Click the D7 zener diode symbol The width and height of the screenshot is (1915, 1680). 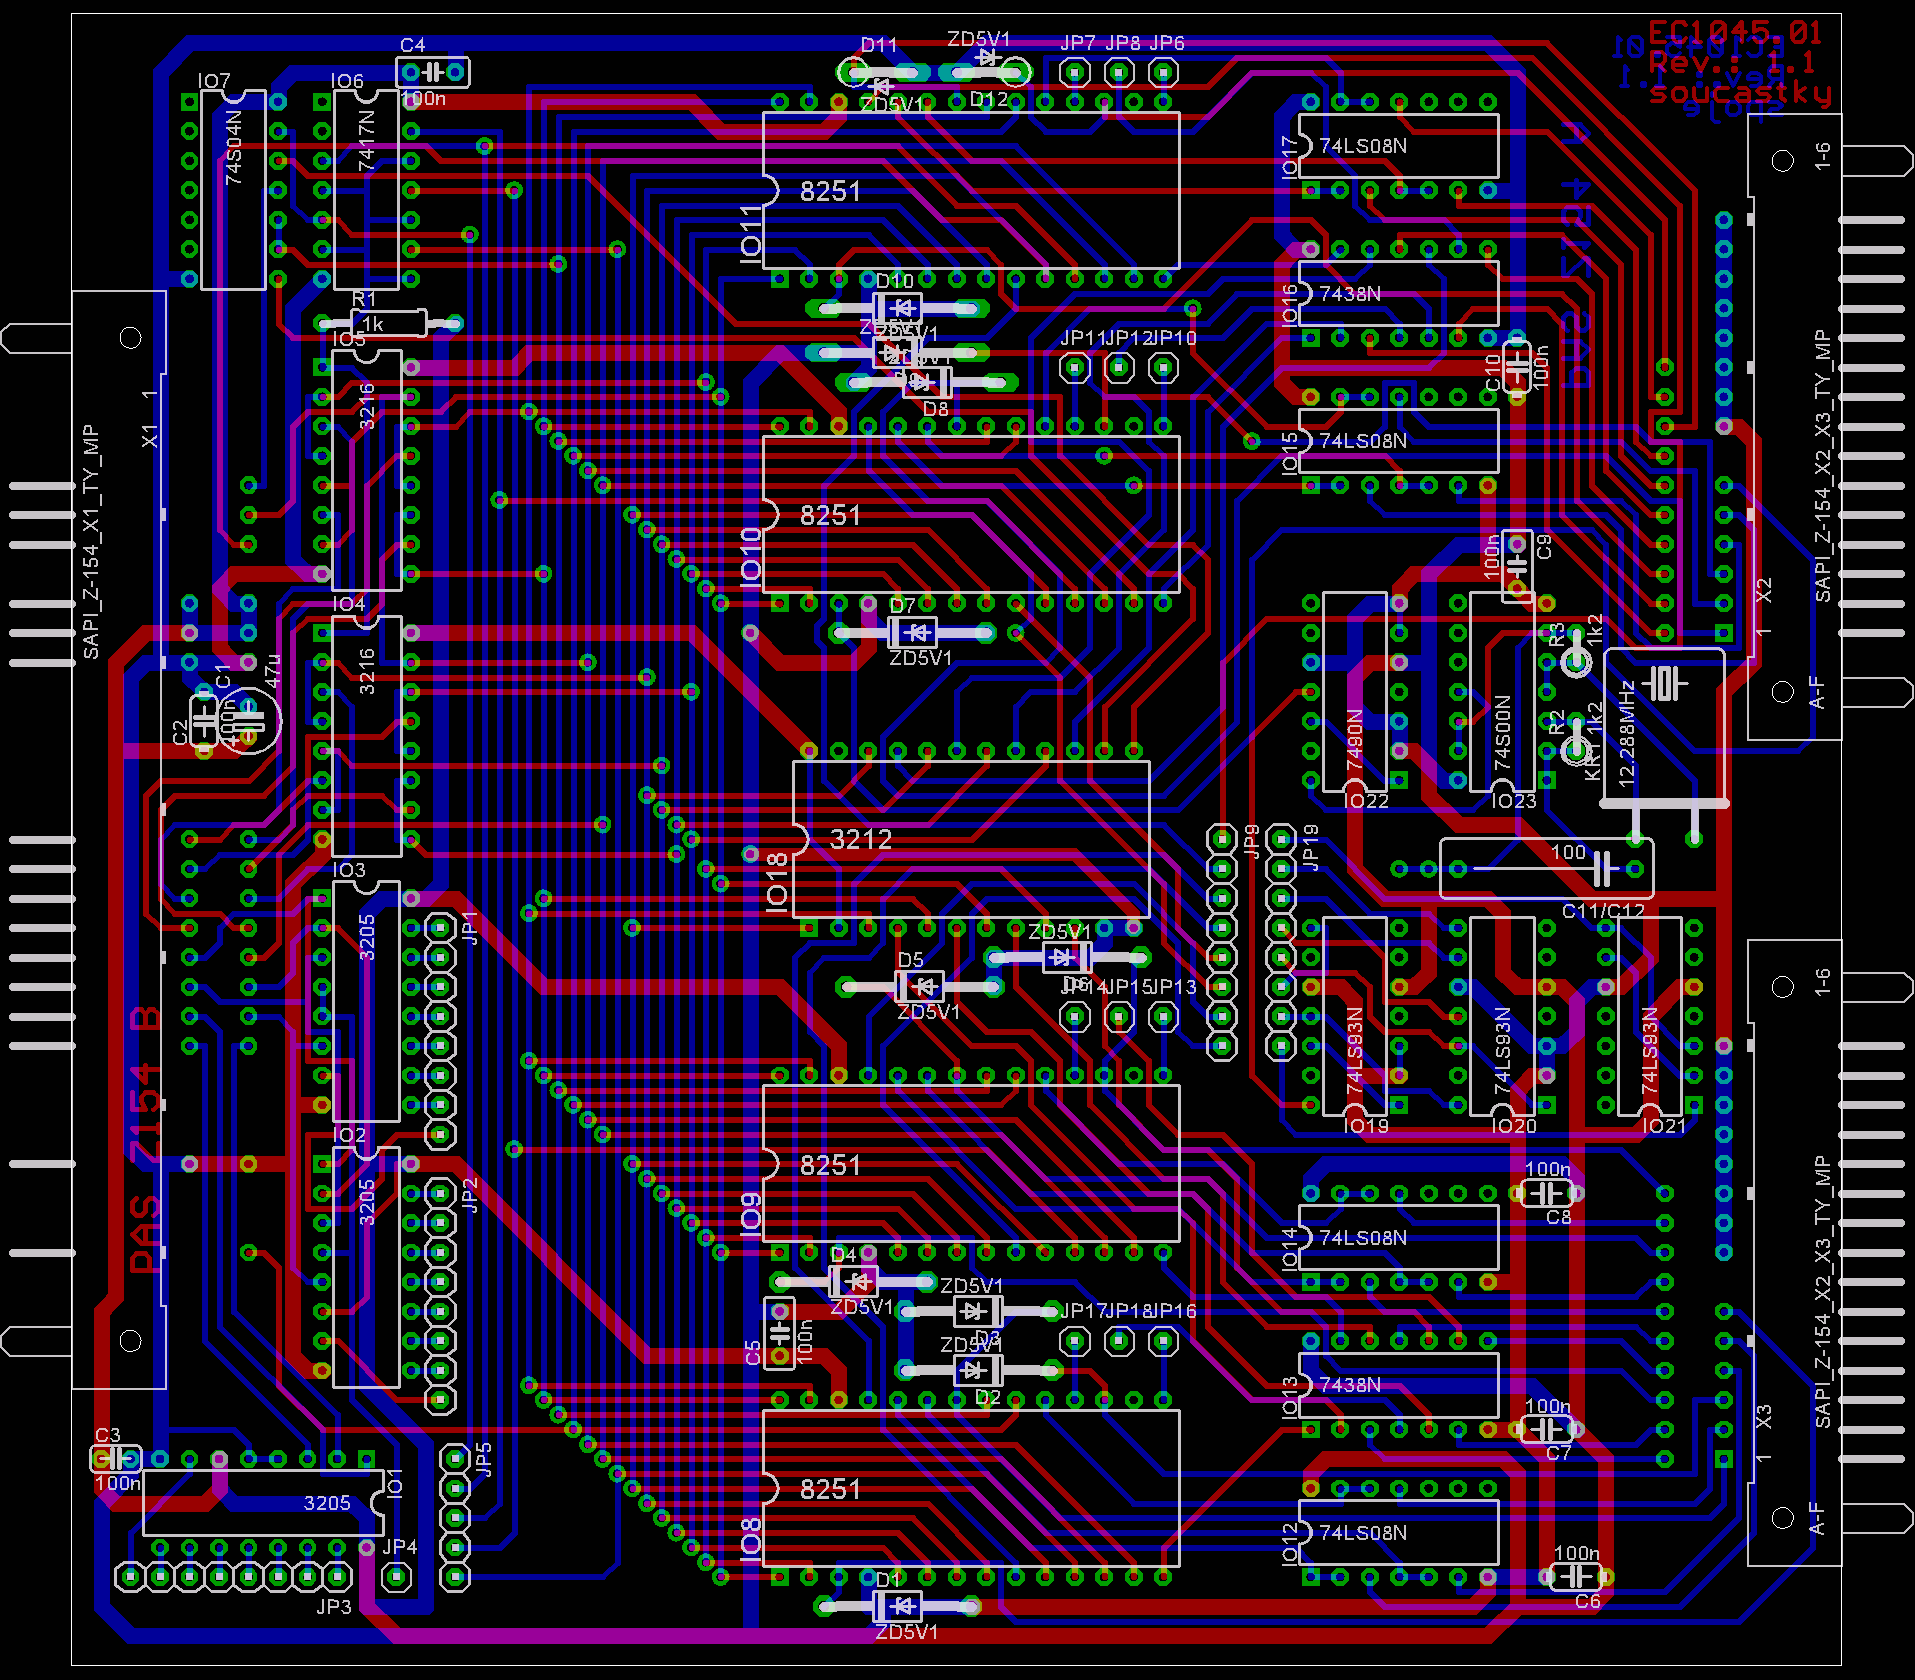pos(912,632)
